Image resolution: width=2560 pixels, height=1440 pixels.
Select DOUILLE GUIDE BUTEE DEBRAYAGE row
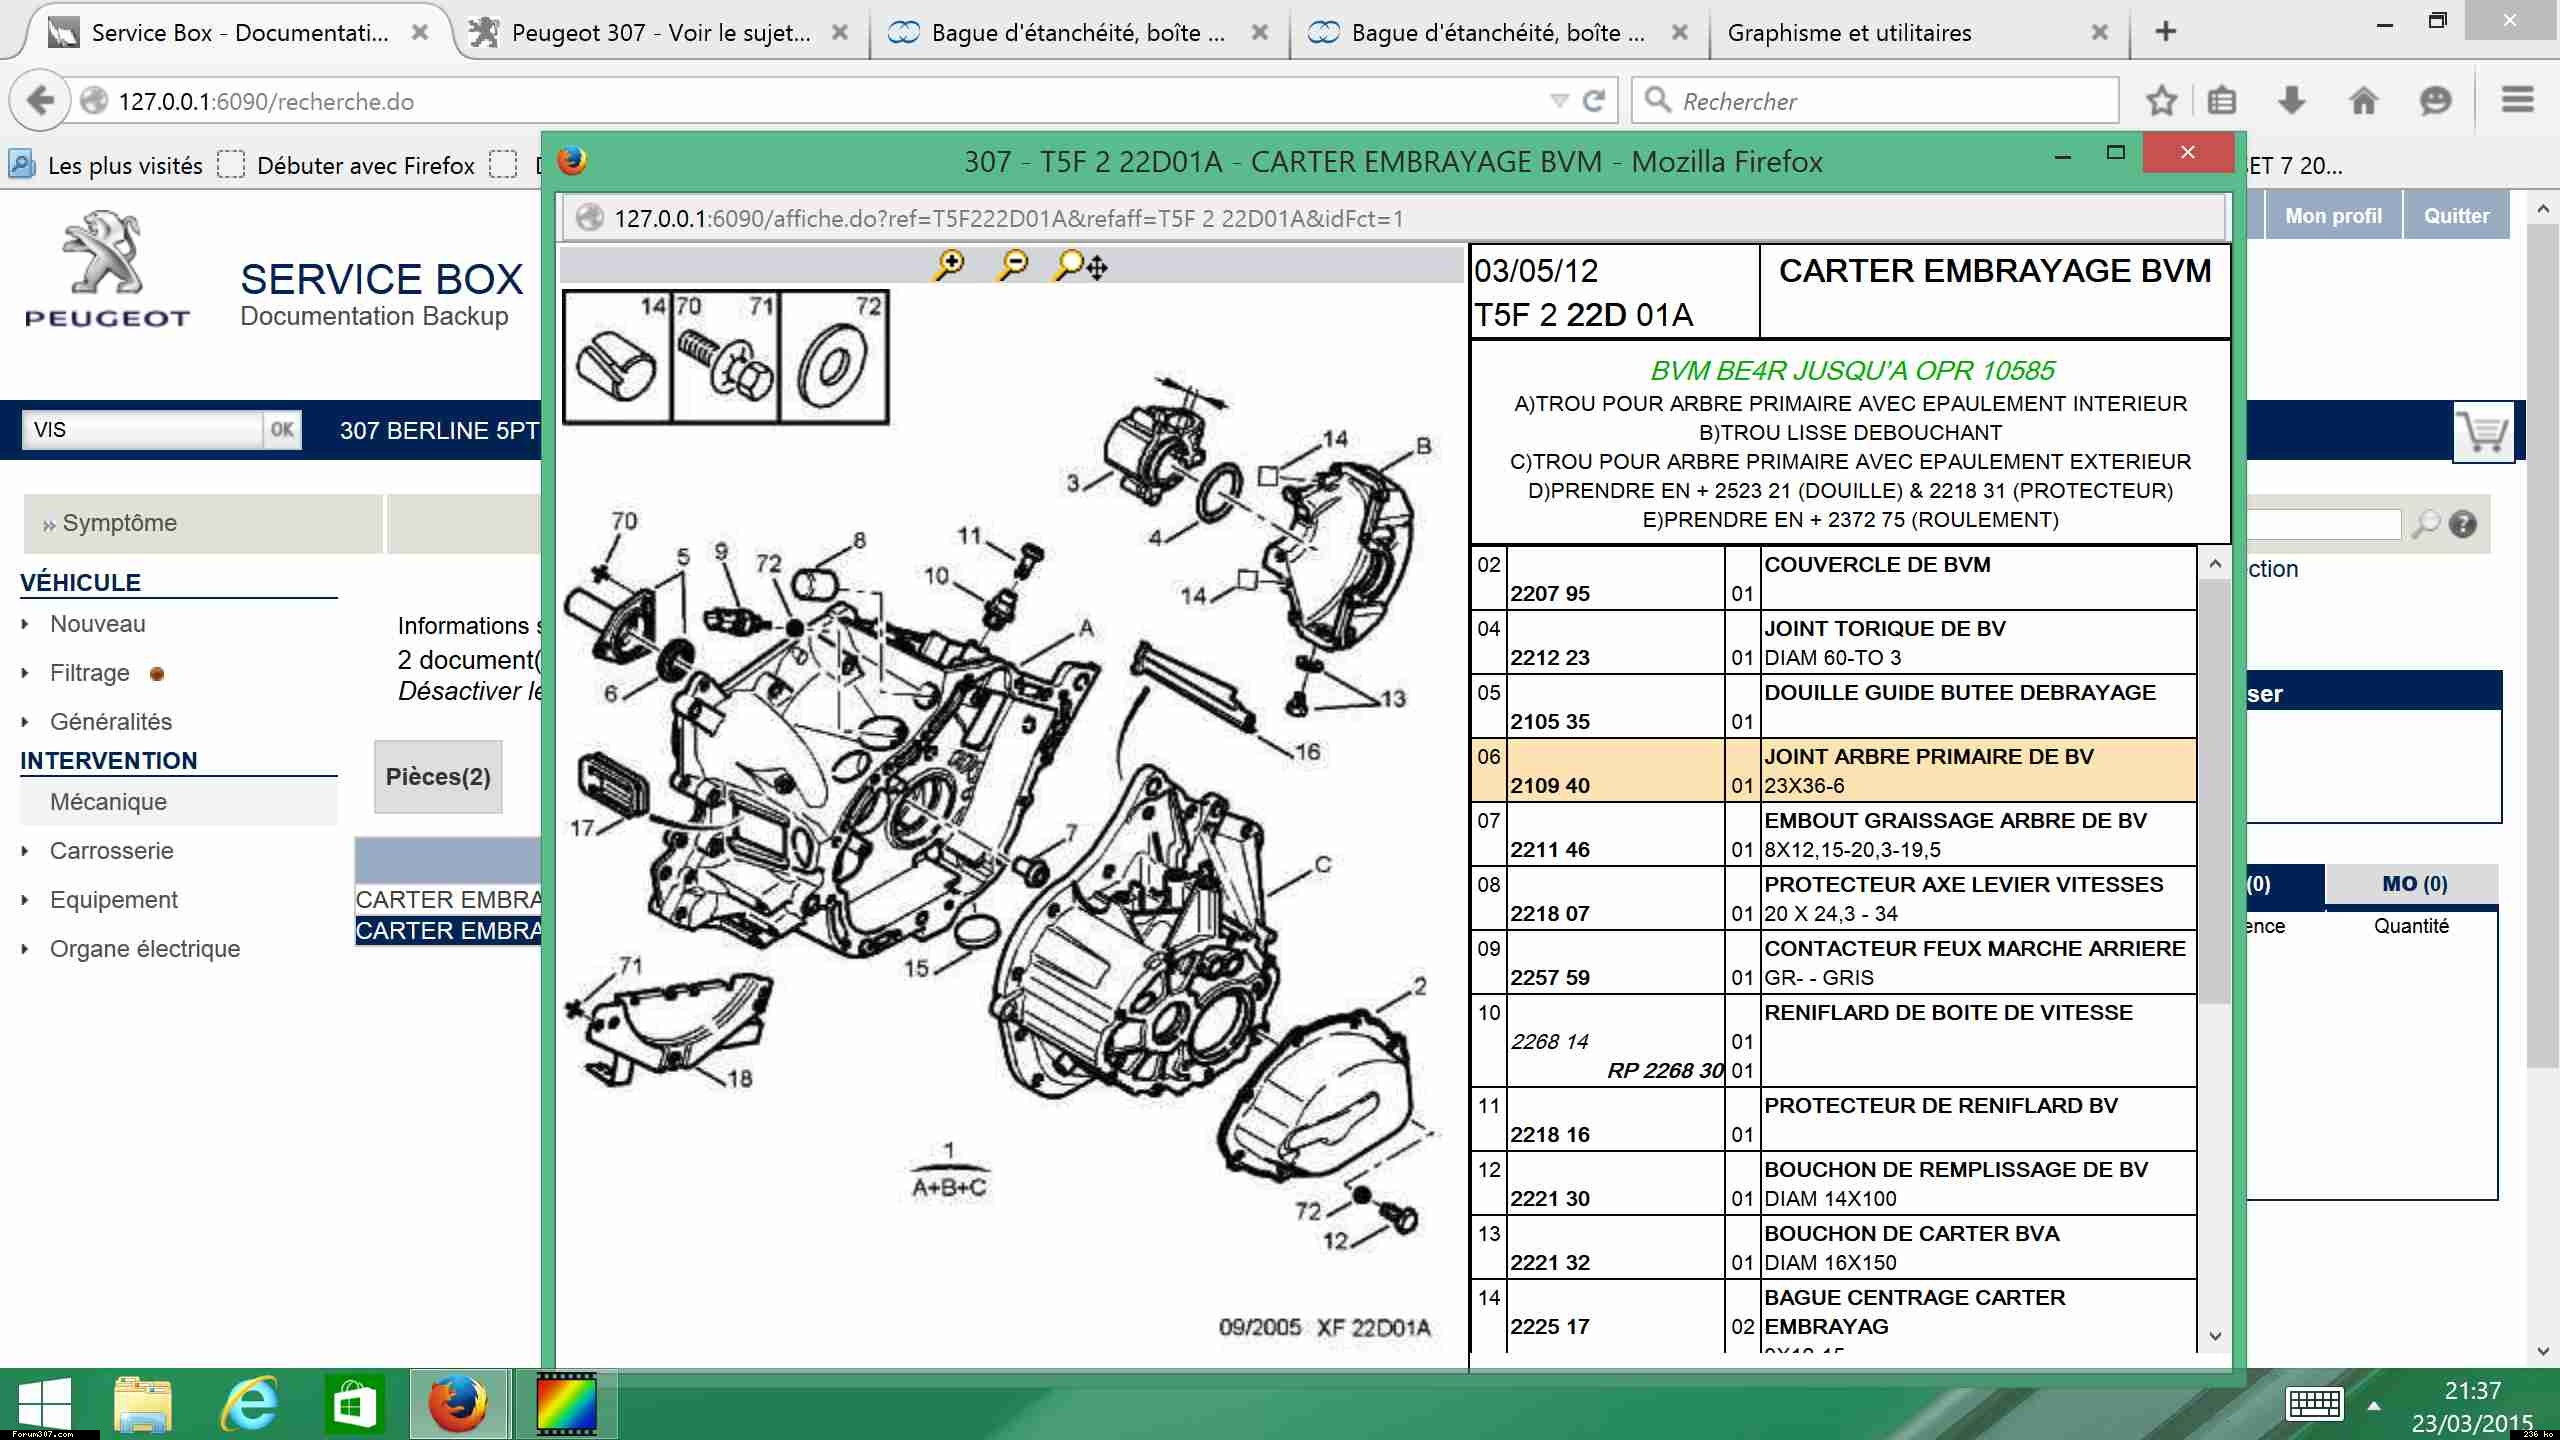(x=1834, y=707)
